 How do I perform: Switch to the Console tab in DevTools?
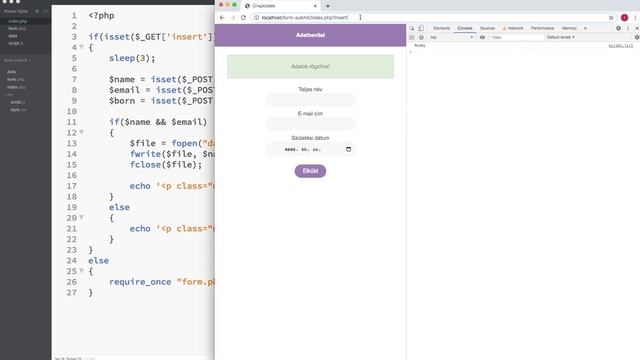(464, 28)
